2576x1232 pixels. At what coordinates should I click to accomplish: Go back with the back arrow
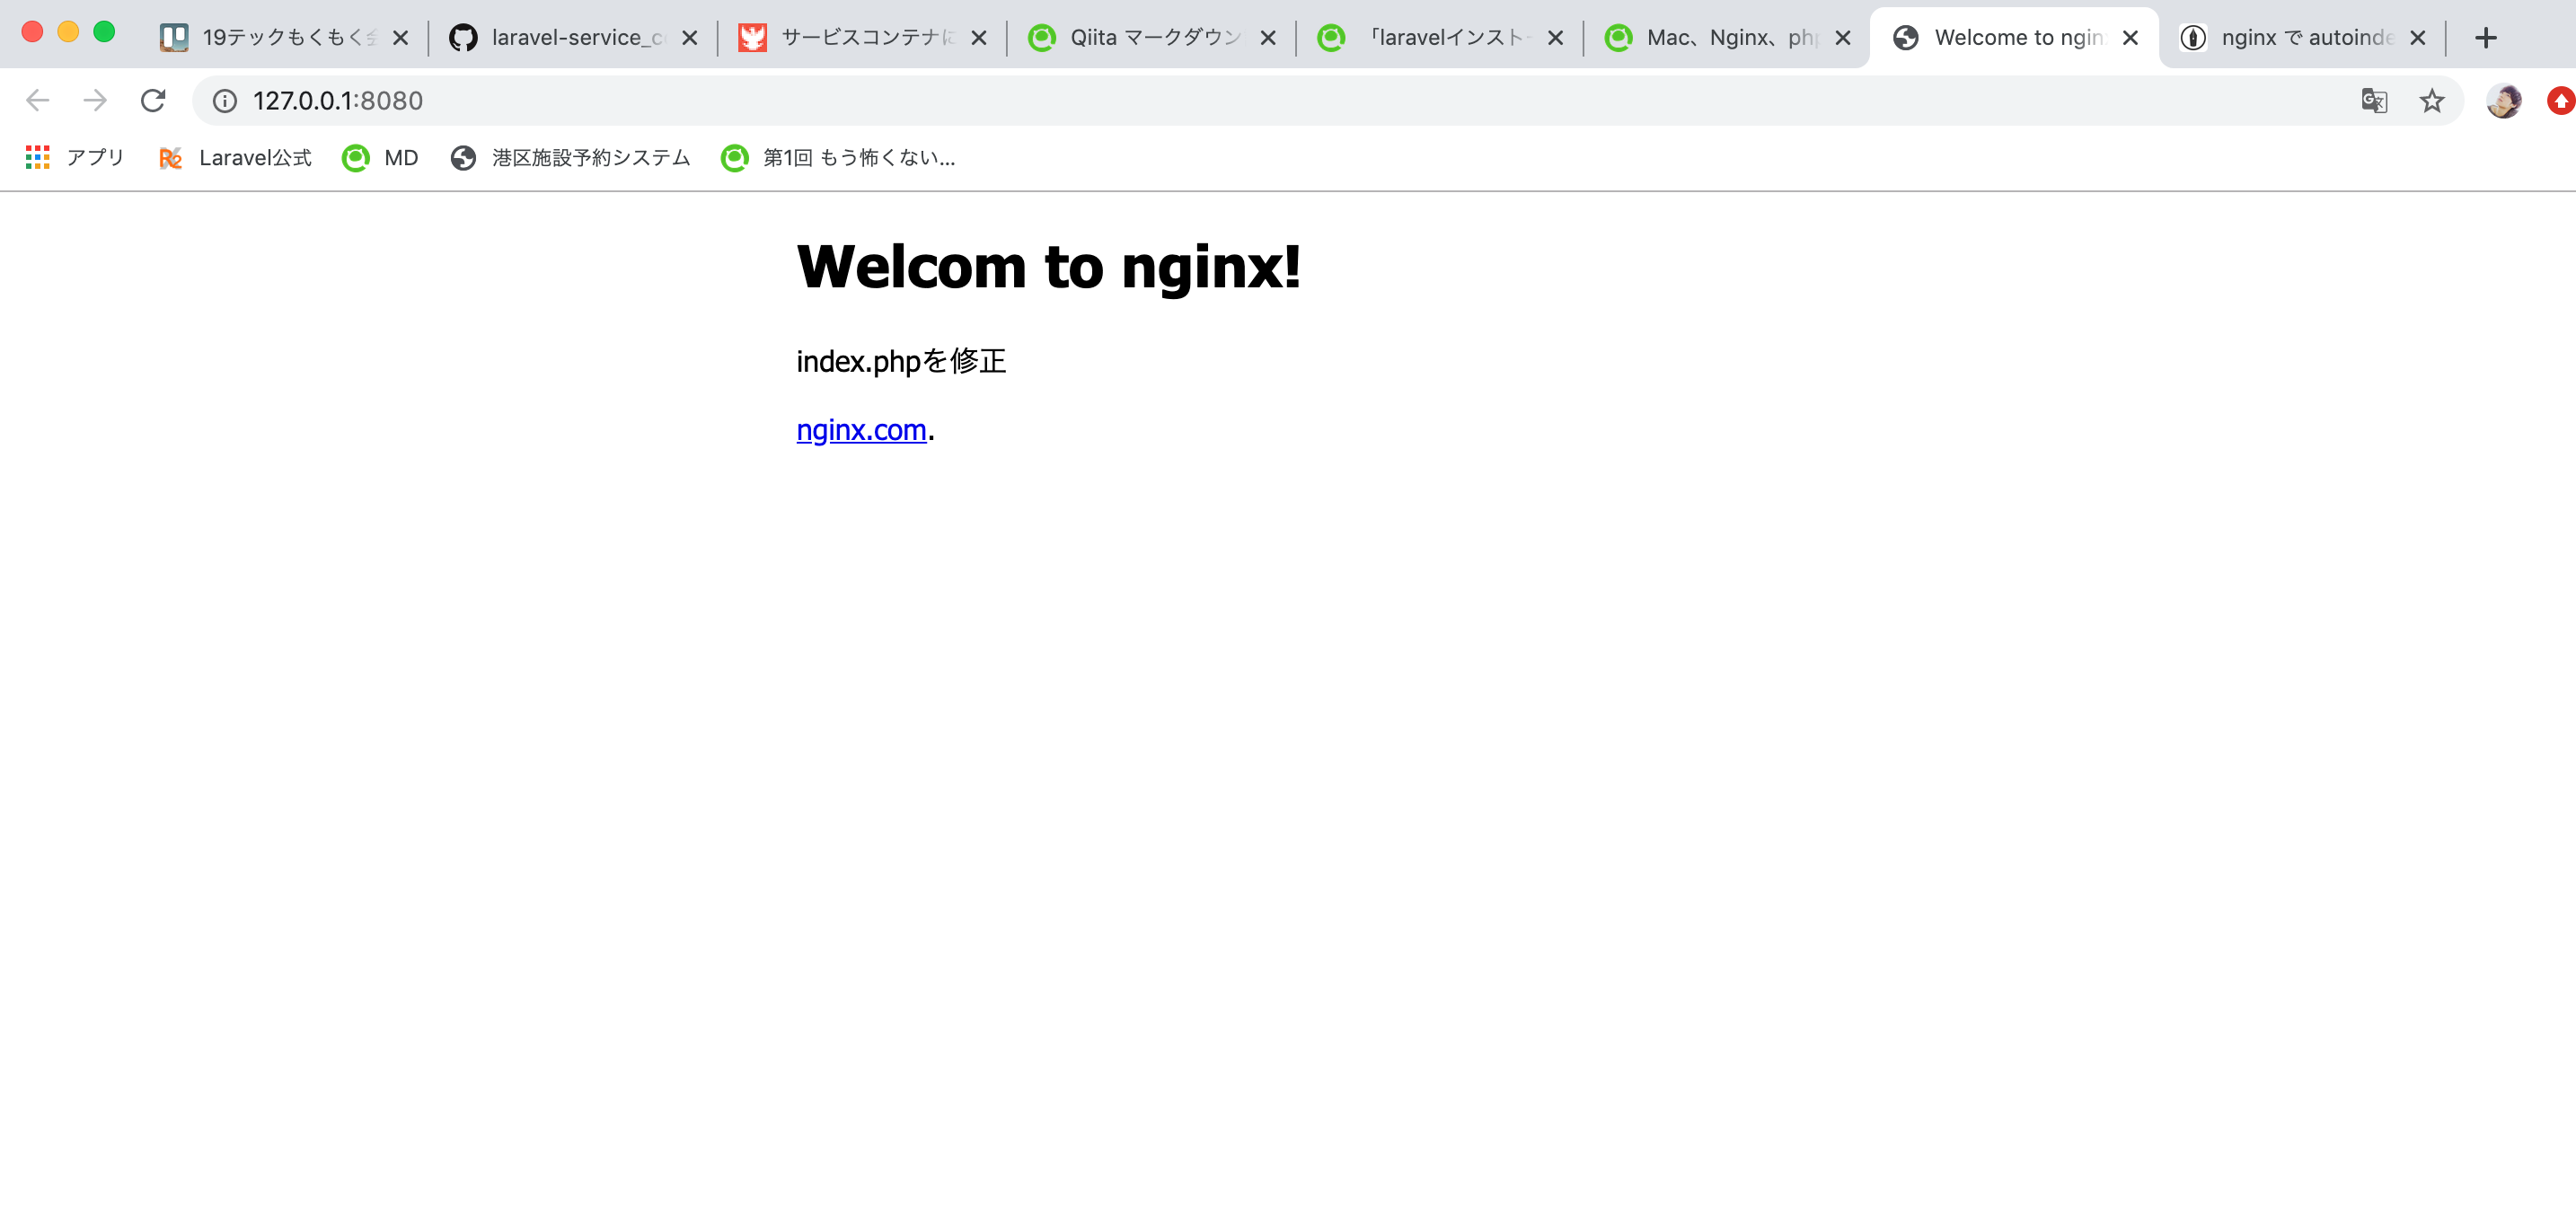click(x=38, y=101)
